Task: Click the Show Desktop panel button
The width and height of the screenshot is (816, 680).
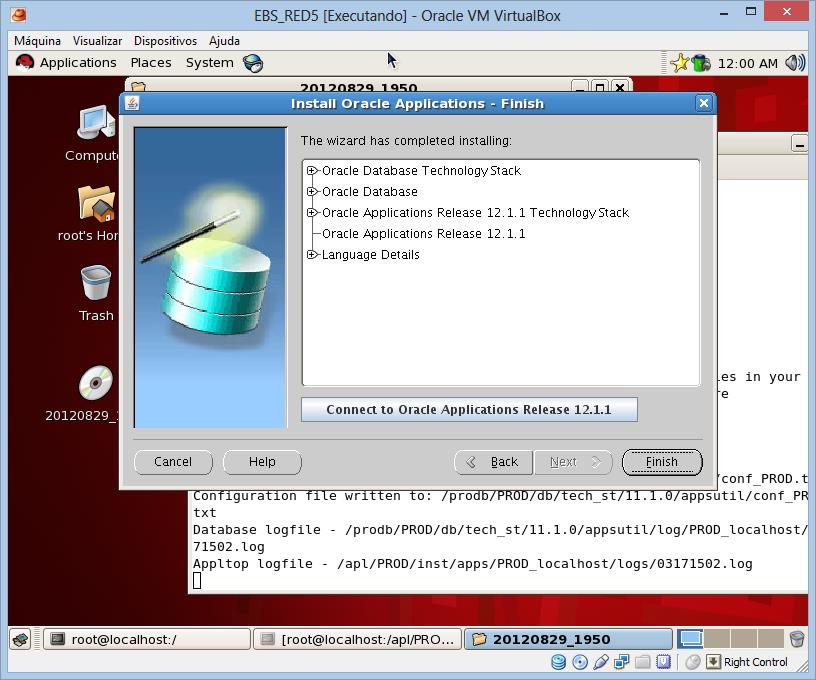Action: 21,639
